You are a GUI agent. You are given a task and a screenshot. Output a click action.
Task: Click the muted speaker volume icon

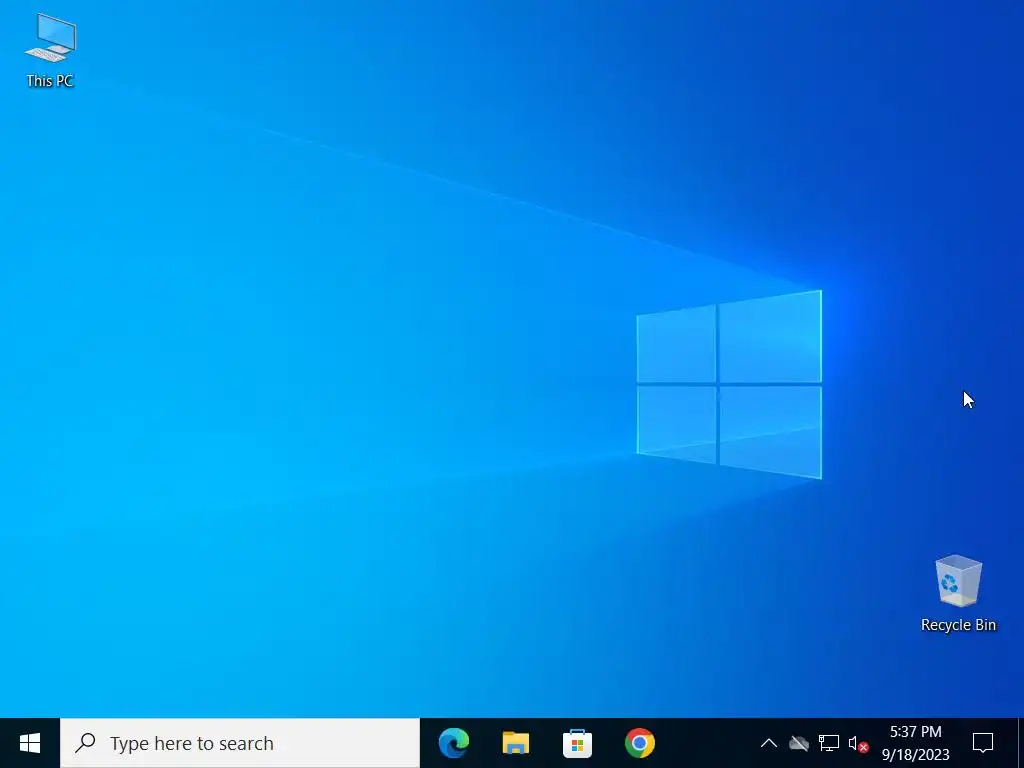[x=858, y=744]
